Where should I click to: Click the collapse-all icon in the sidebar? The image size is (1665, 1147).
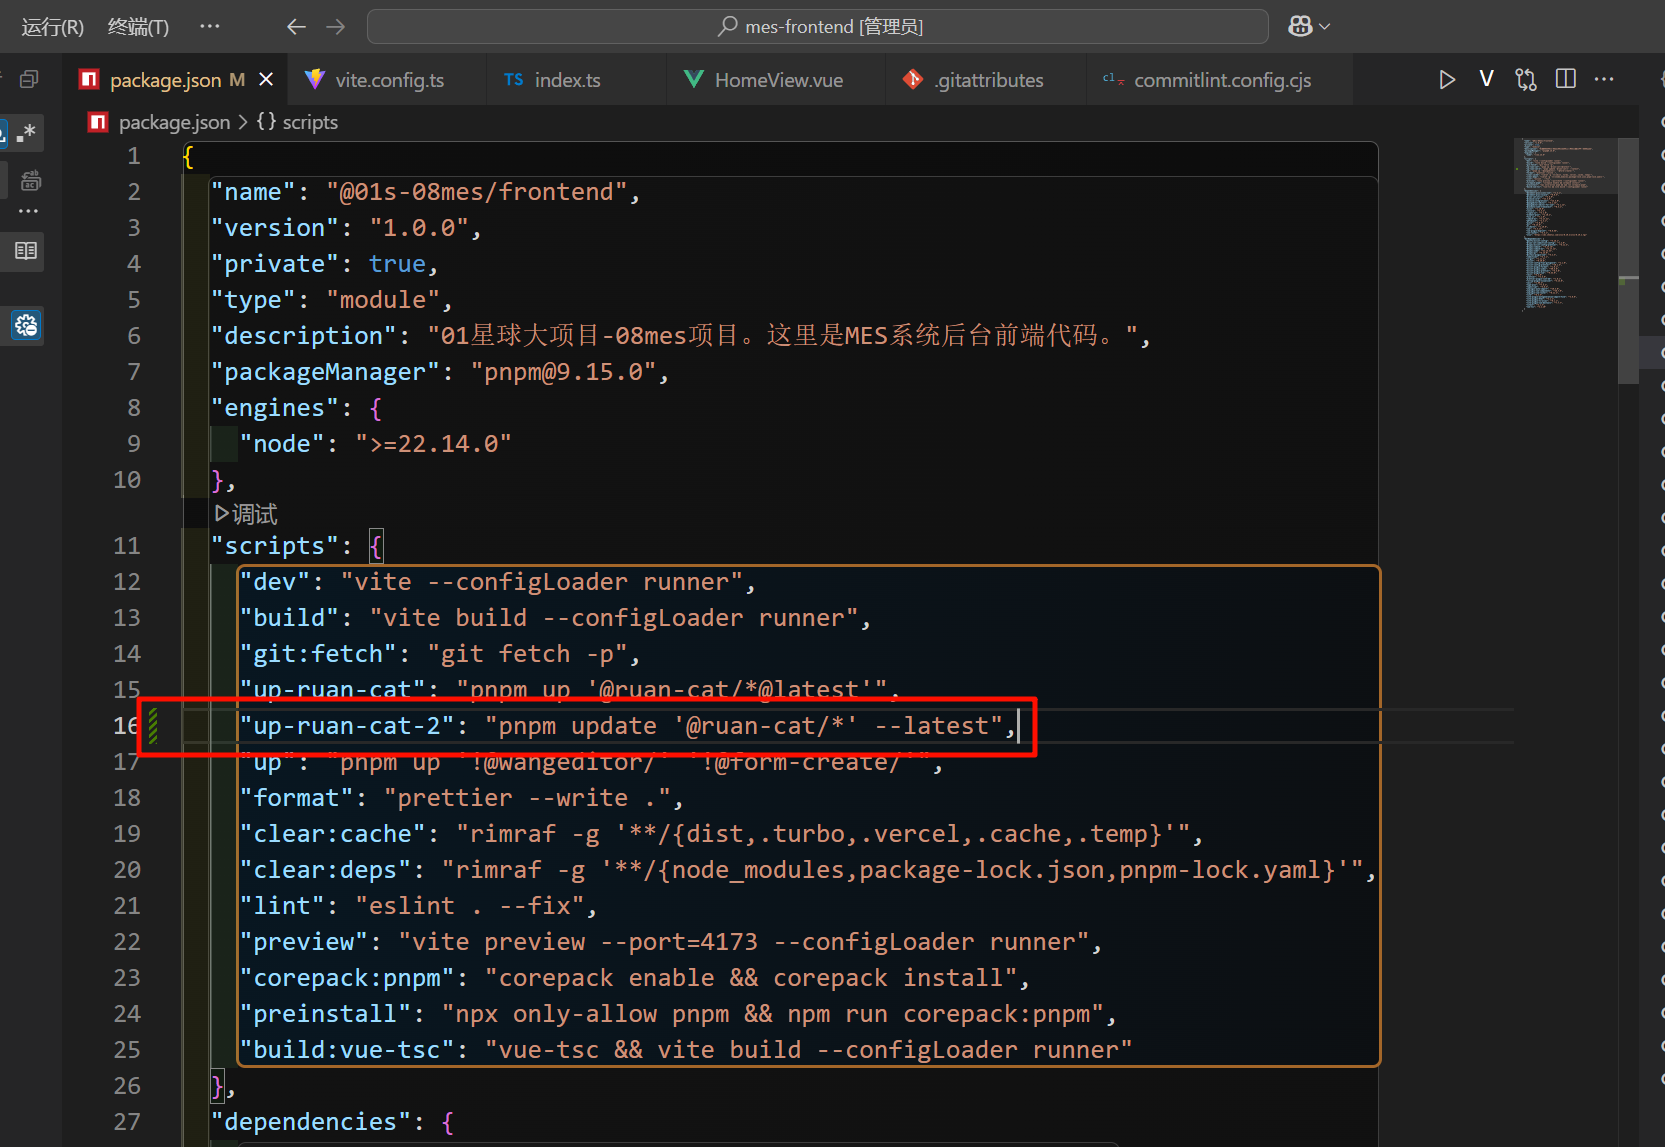pos(29,79)
